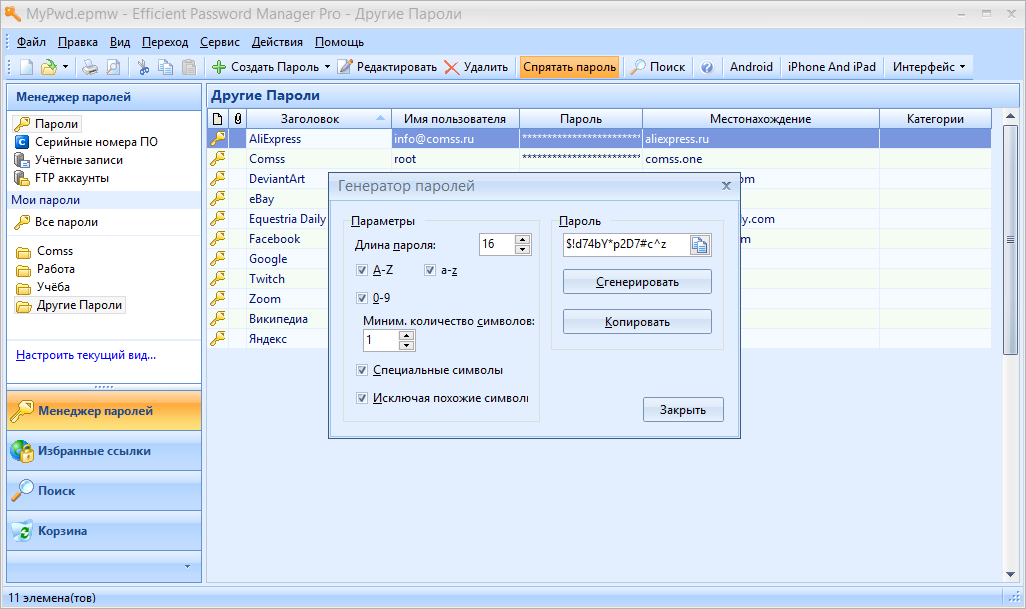1026x609 pixels.
Task: Disable the 0-9 checkbox
Action: pyautogui.click(x=361, y=297)
